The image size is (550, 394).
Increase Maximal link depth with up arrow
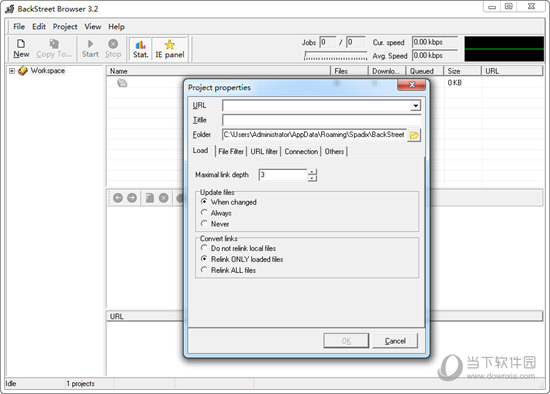(x=312, y=172)
